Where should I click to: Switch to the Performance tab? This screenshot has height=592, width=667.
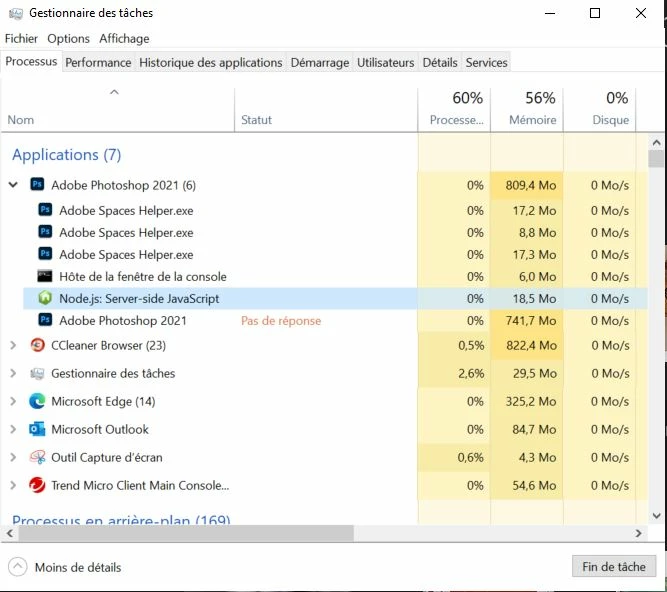98,63
